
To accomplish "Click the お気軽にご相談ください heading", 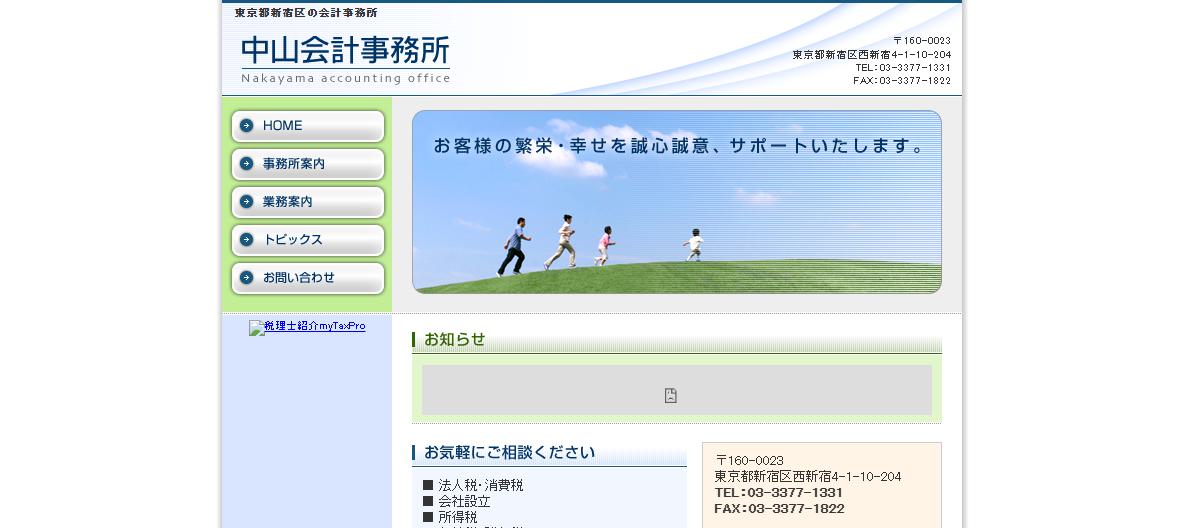I will (510, 452).
